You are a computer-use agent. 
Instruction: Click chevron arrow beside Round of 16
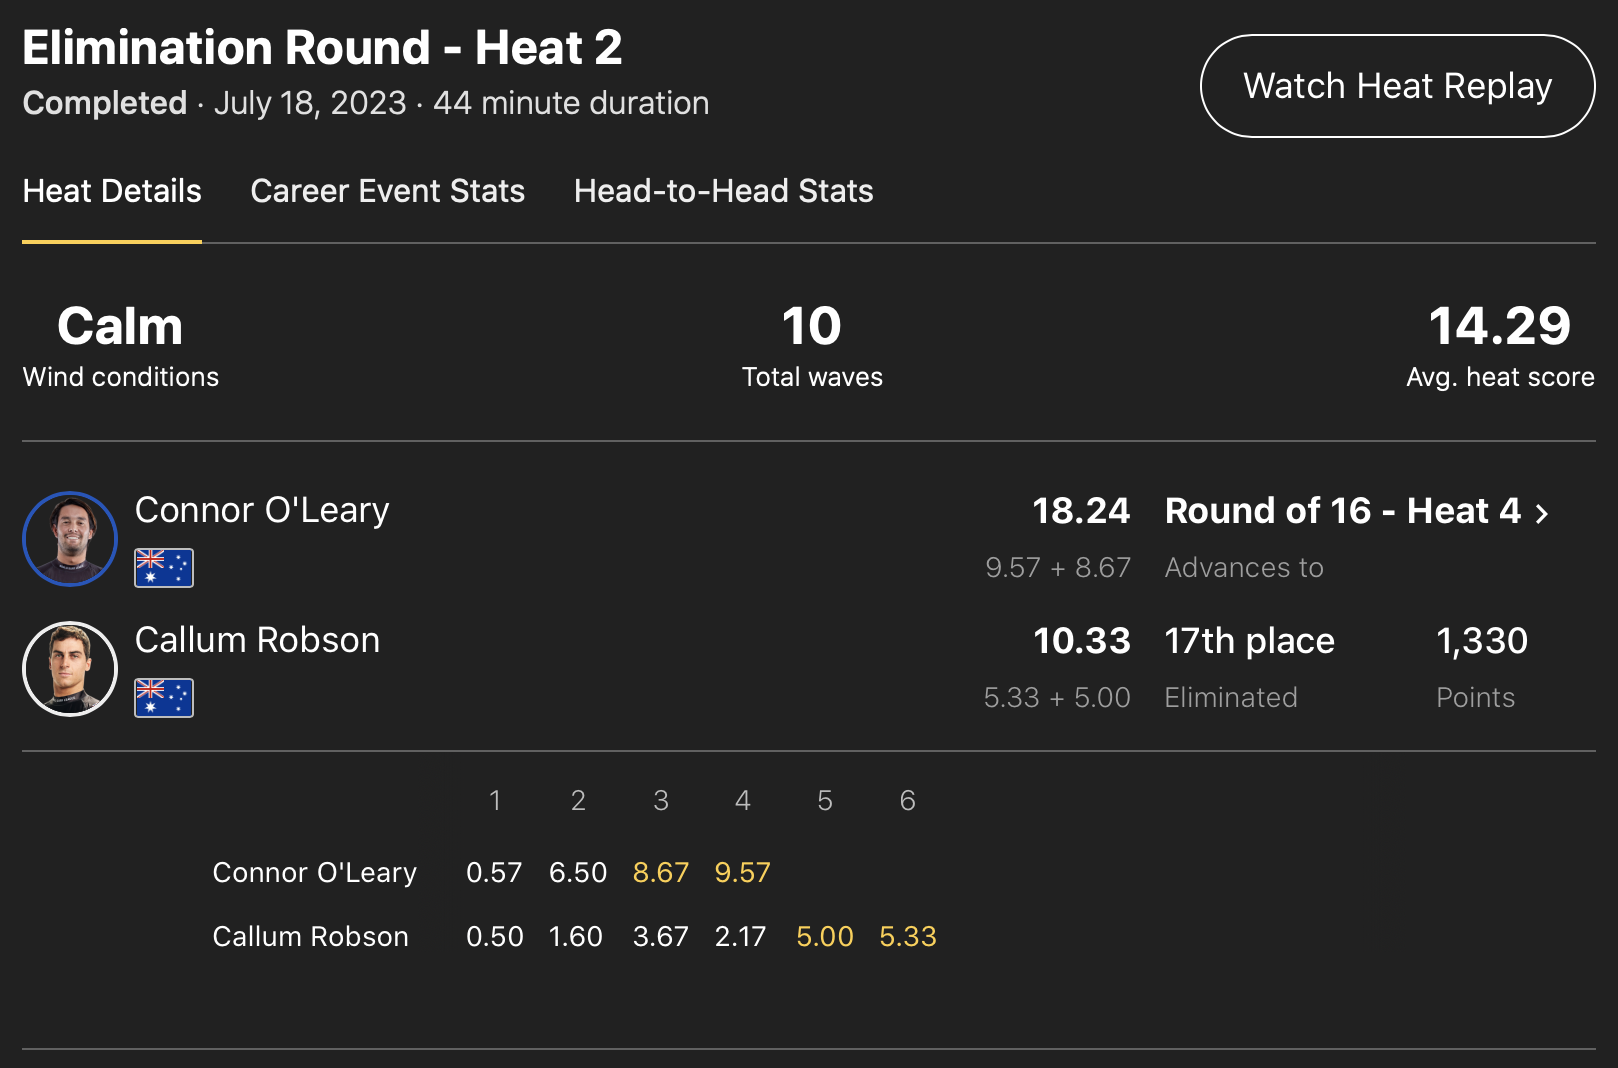(x=1542, y=513)
